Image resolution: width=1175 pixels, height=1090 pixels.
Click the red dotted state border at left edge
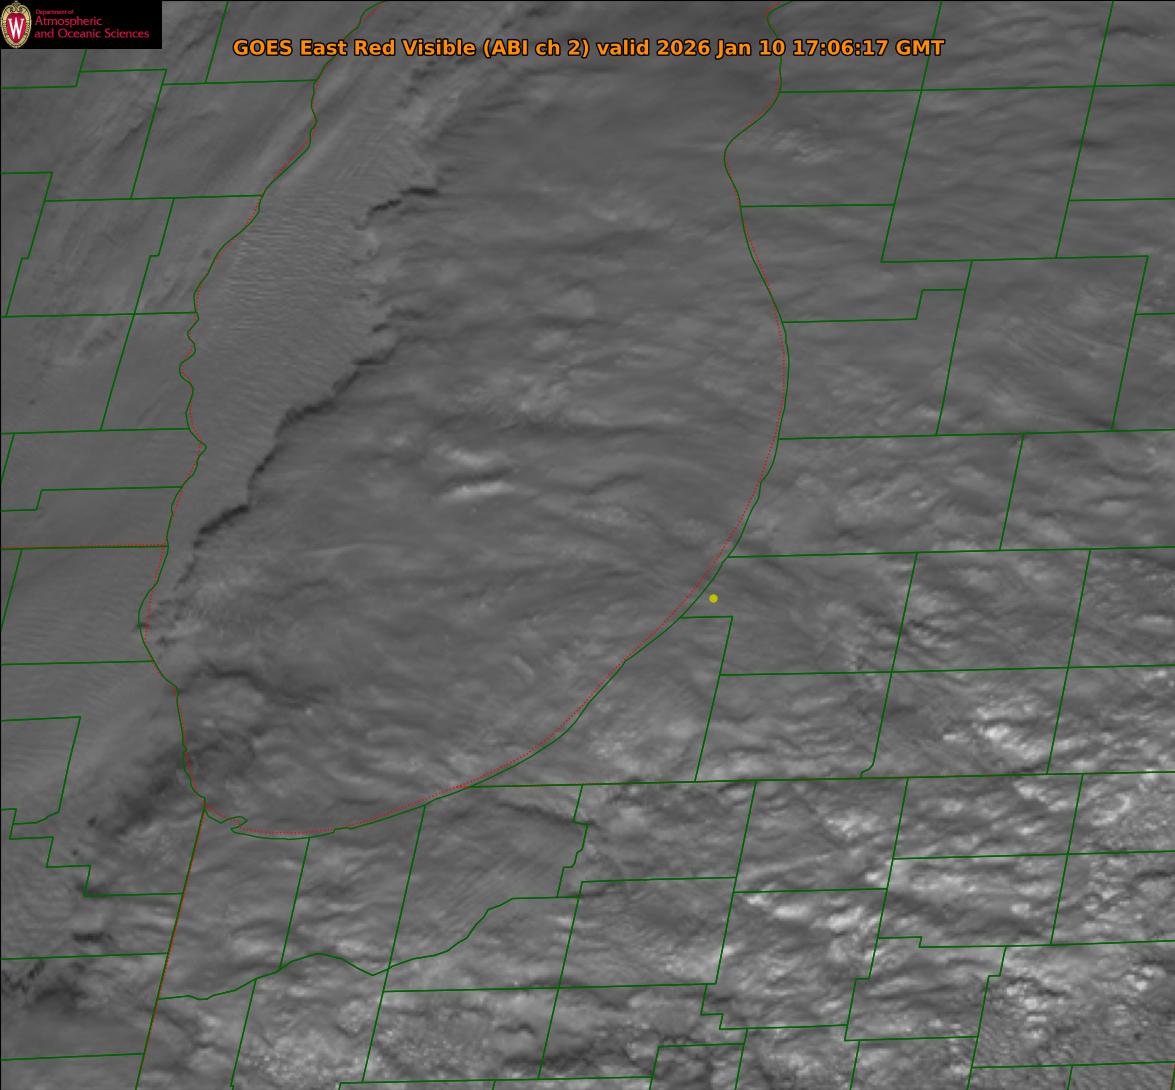click(82, 547)
